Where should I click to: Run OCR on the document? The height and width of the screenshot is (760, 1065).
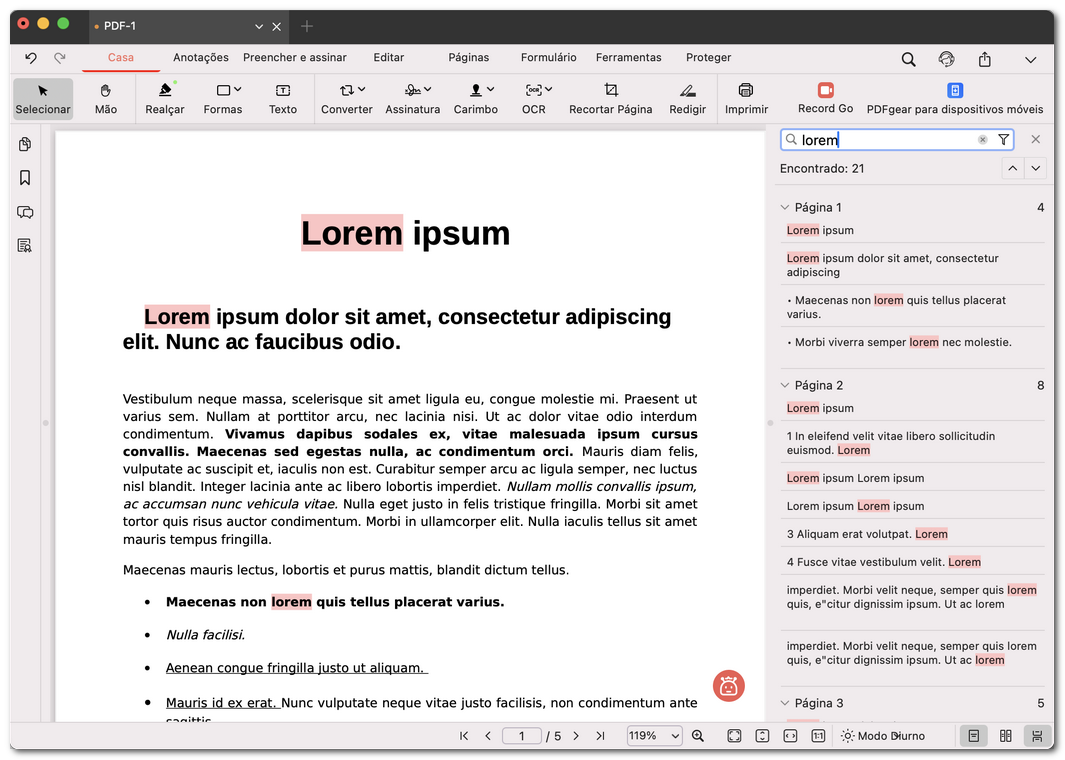click(534, 99)
